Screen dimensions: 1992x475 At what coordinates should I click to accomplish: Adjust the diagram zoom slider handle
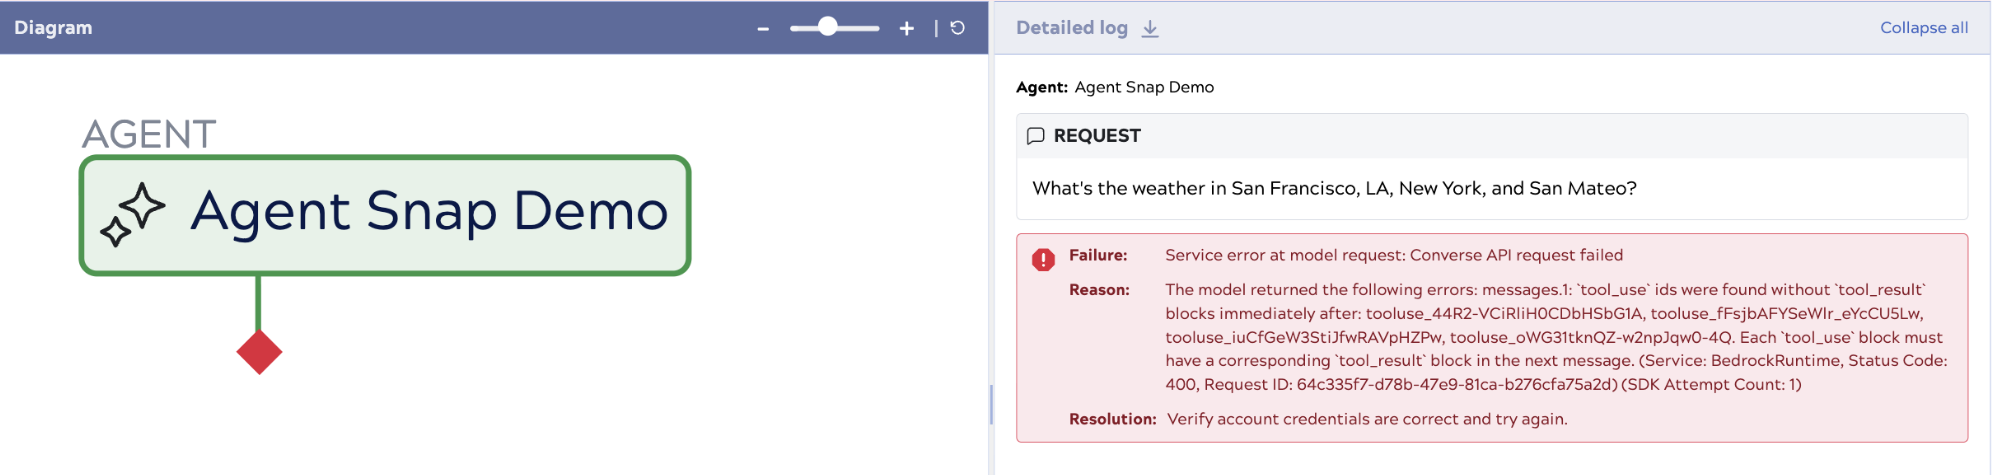click(827, 27)
